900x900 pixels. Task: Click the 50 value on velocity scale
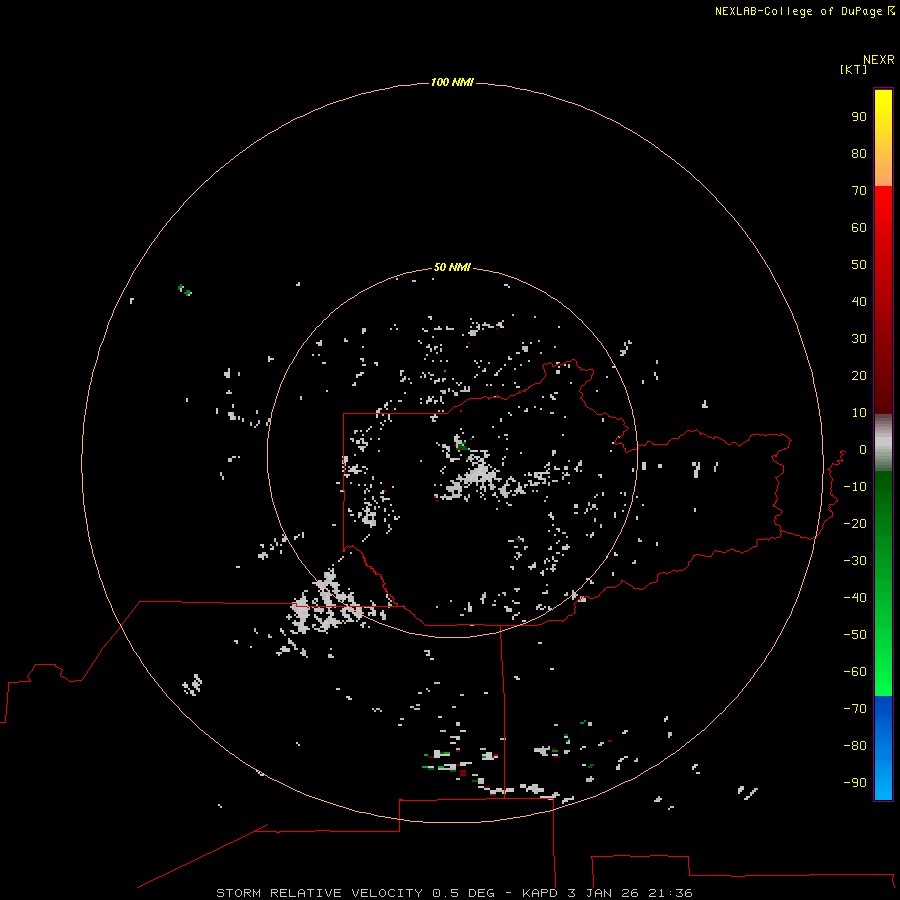(x=859, y=265)
